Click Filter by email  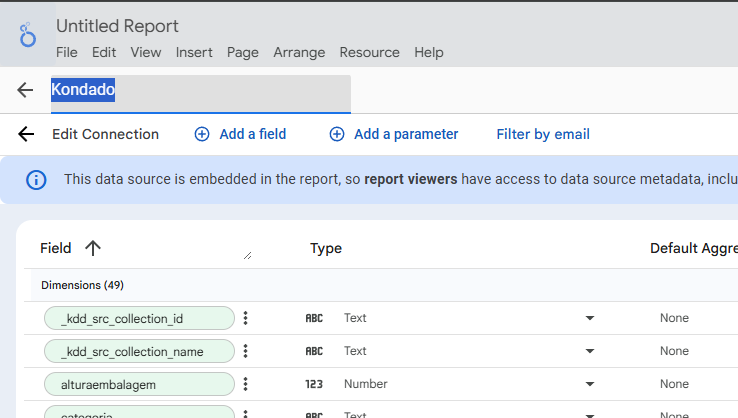[x=543, y=134]
